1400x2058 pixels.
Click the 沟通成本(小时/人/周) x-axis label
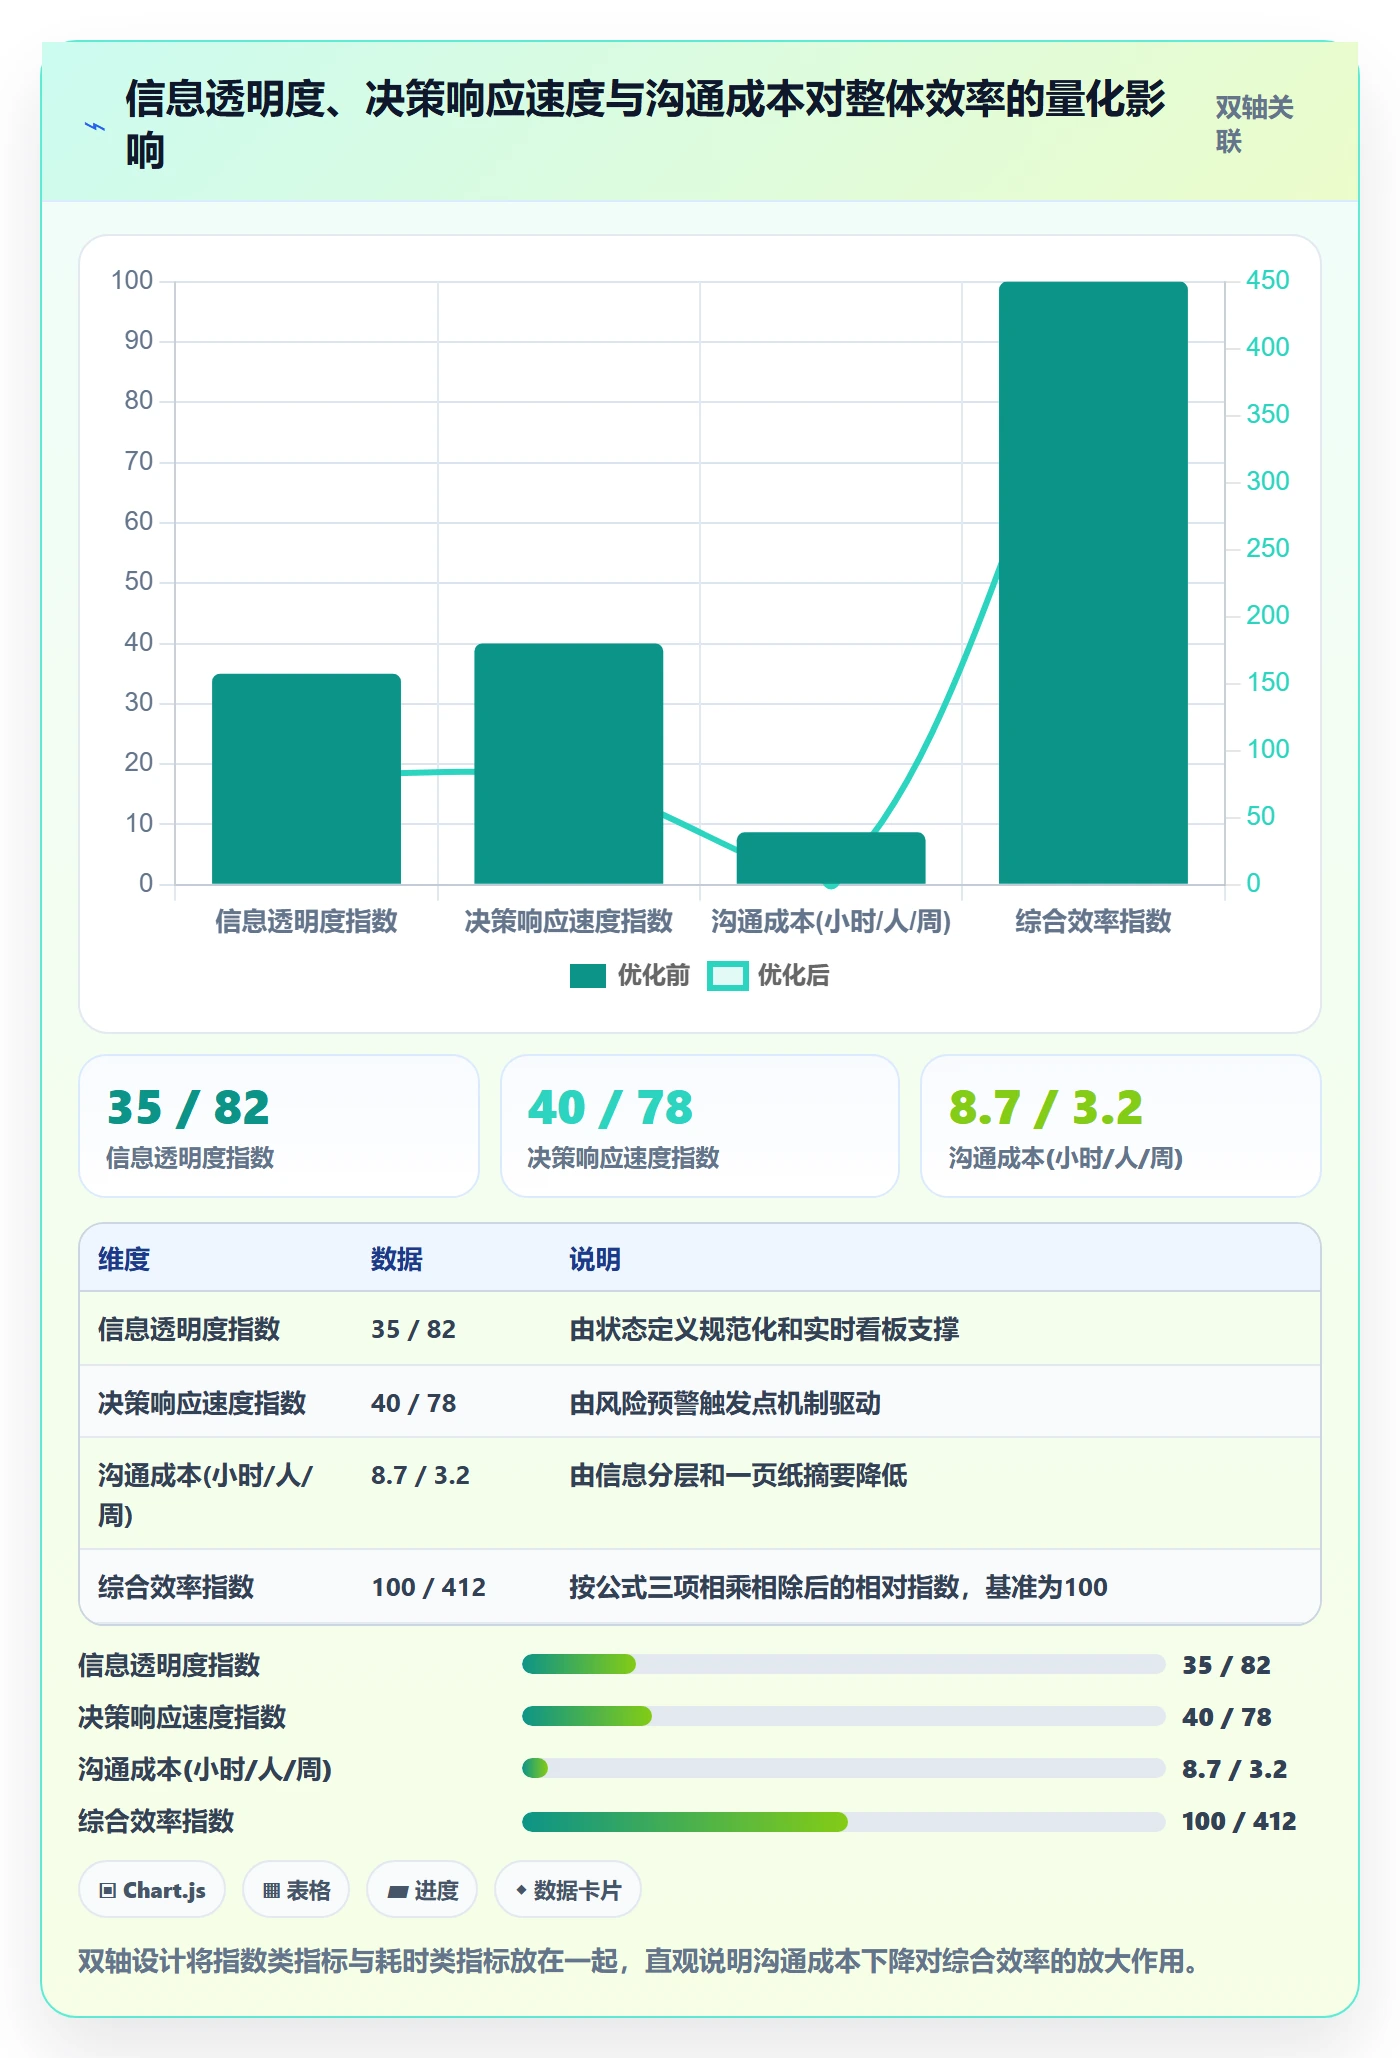click(831, 921)
